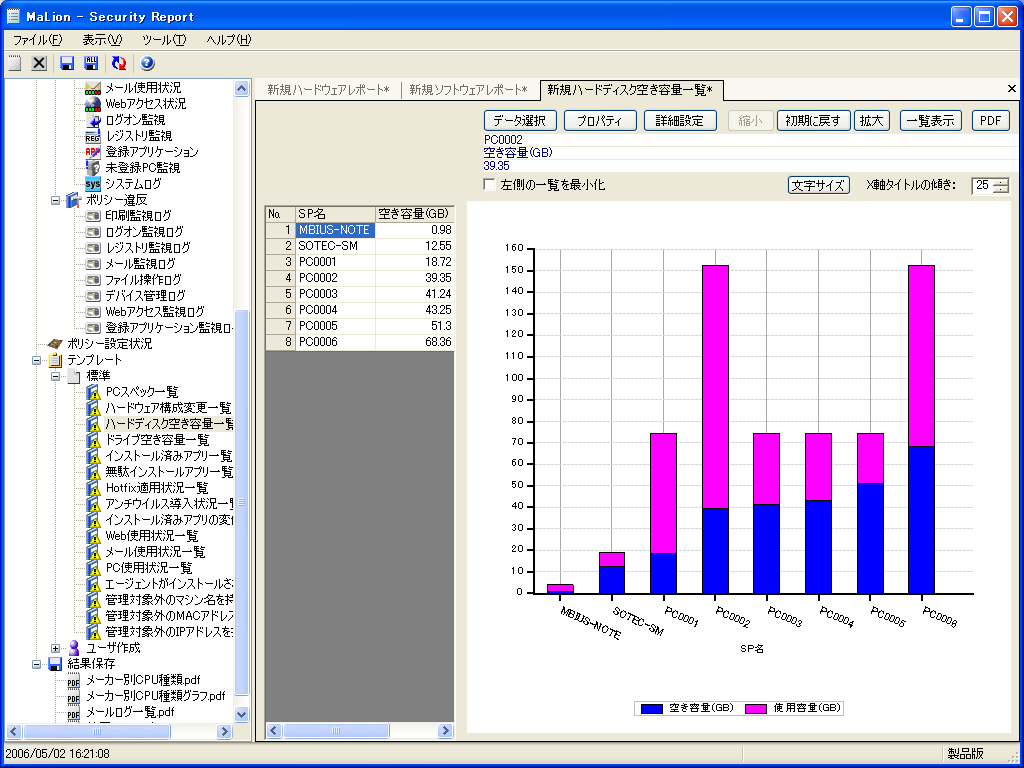Click the delete X toolbar icon
Screen dimensions: 1024x768
39,63
